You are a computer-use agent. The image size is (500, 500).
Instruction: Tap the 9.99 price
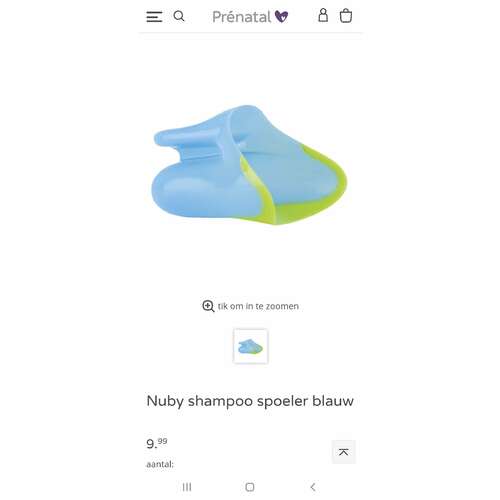(x=157, y=443)
